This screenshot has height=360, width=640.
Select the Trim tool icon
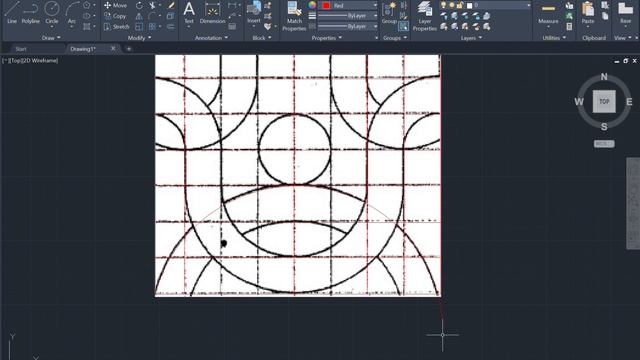152,5
